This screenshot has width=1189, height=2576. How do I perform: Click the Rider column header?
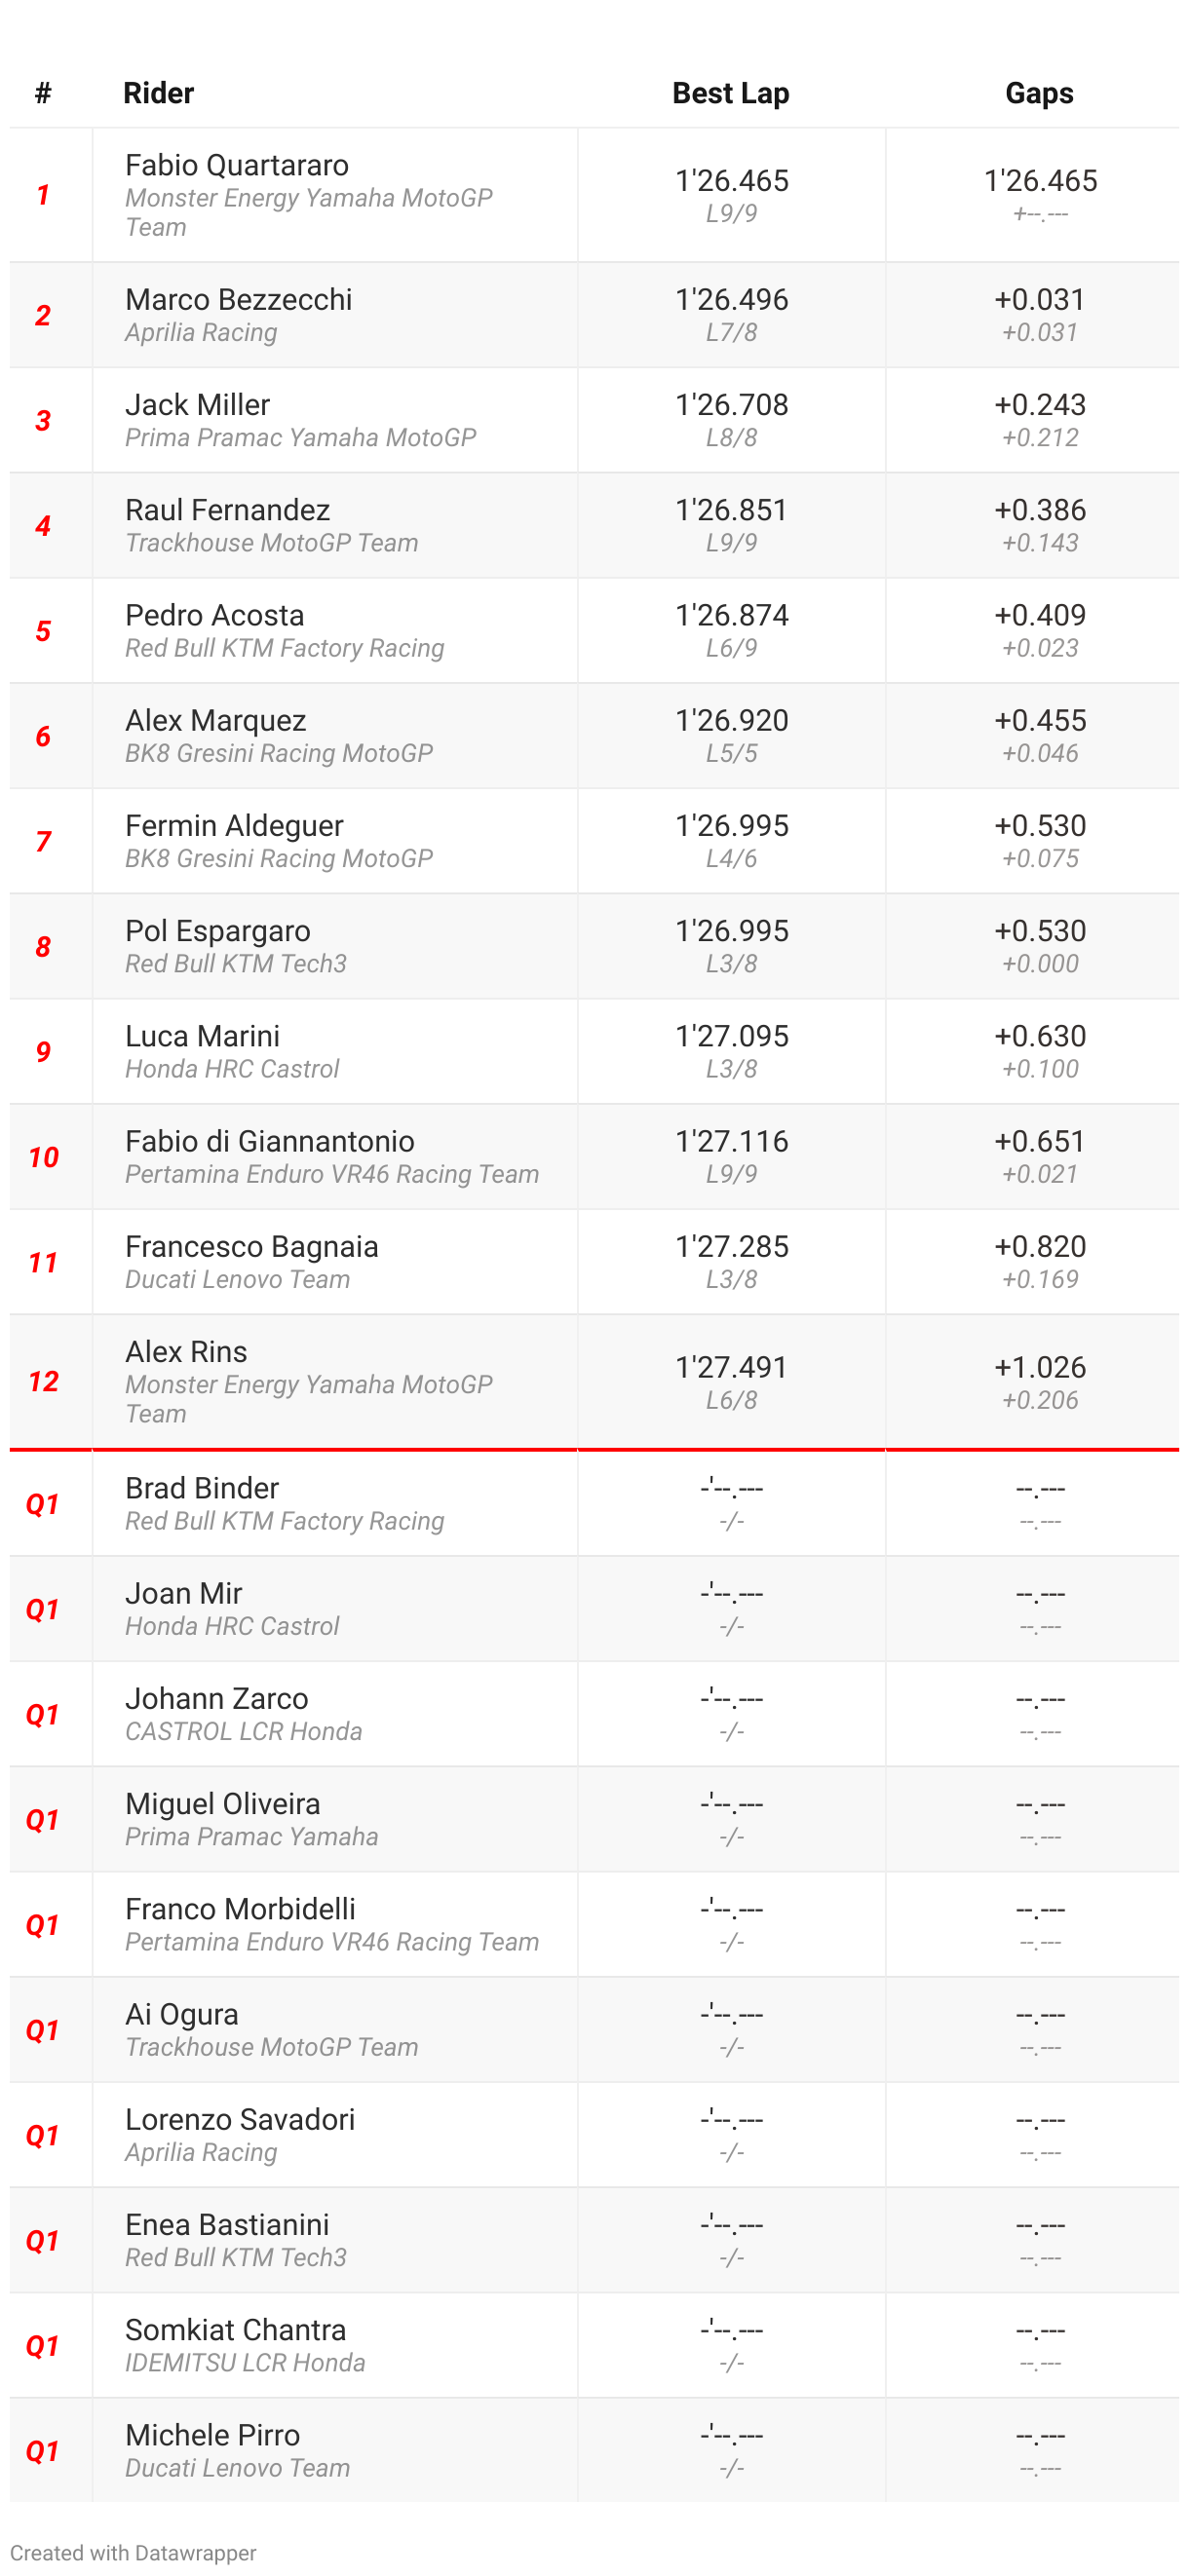[x=158, y=93]
